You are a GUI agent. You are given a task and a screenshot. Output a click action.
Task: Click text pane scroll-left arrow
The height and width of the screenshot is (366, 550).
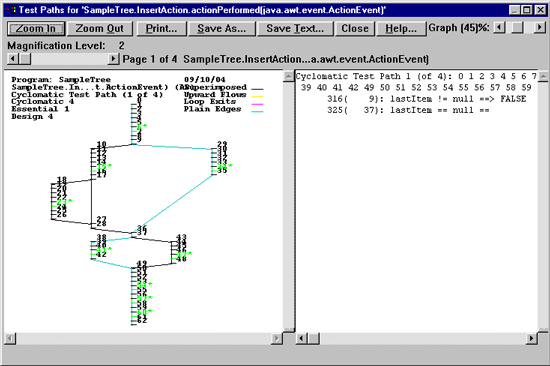tap(302, 338)
